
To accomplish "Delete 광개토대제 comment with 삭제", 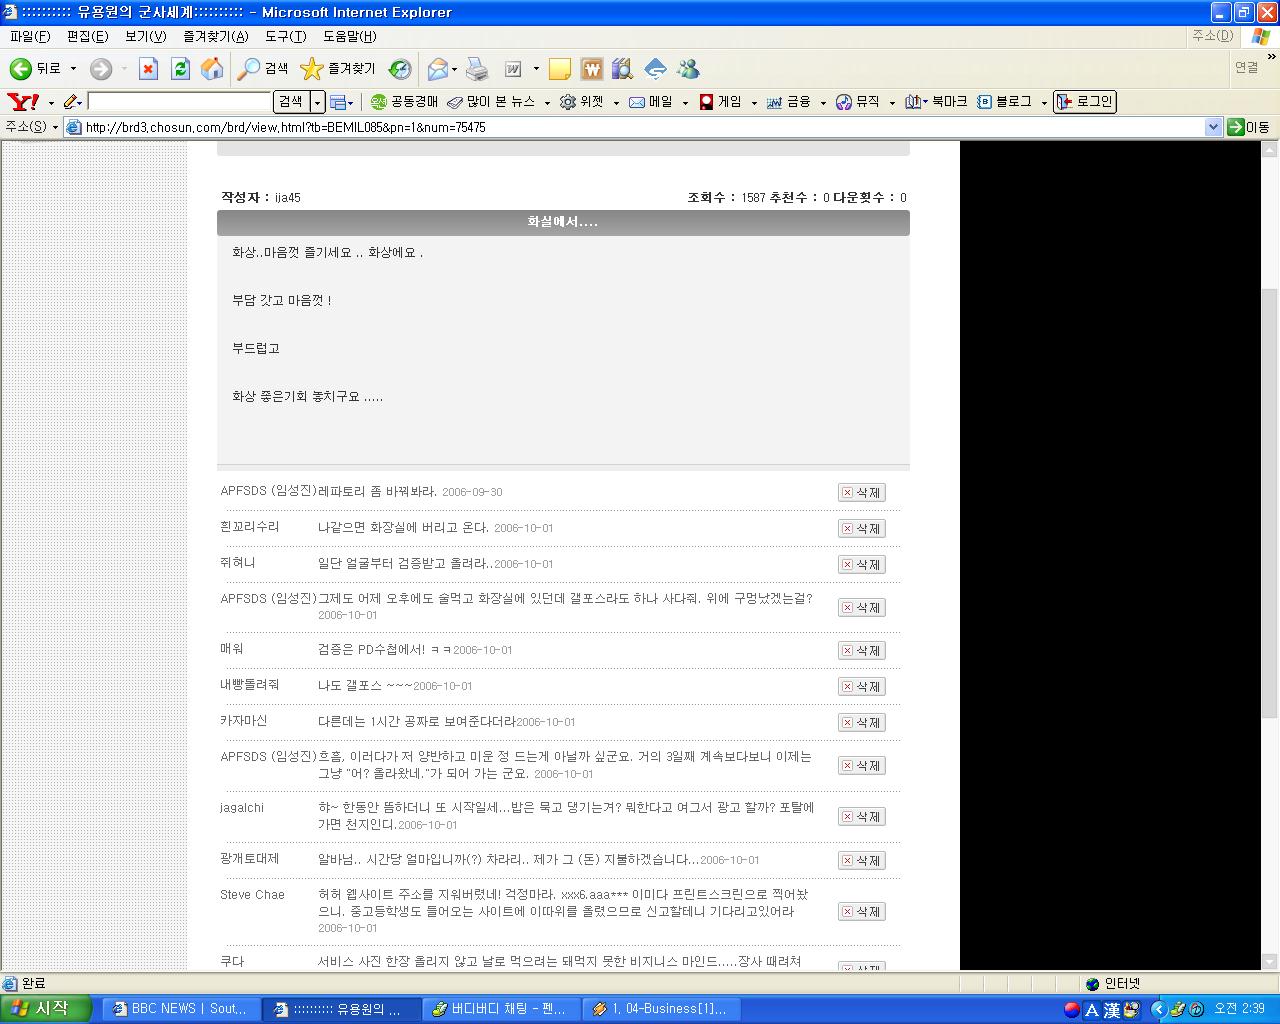I will (861, 860).
